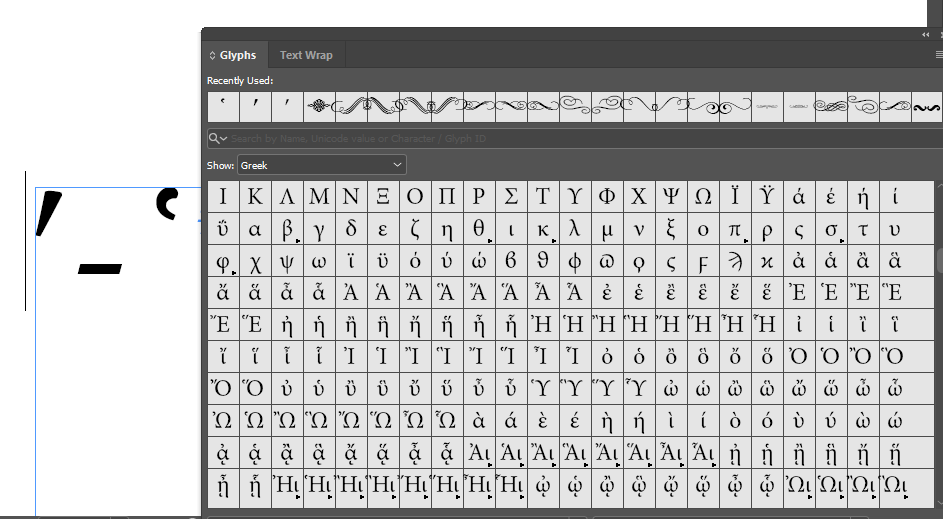Select capital X (Chi) glyph
The image size is (943, 519).
coord(639,197)
